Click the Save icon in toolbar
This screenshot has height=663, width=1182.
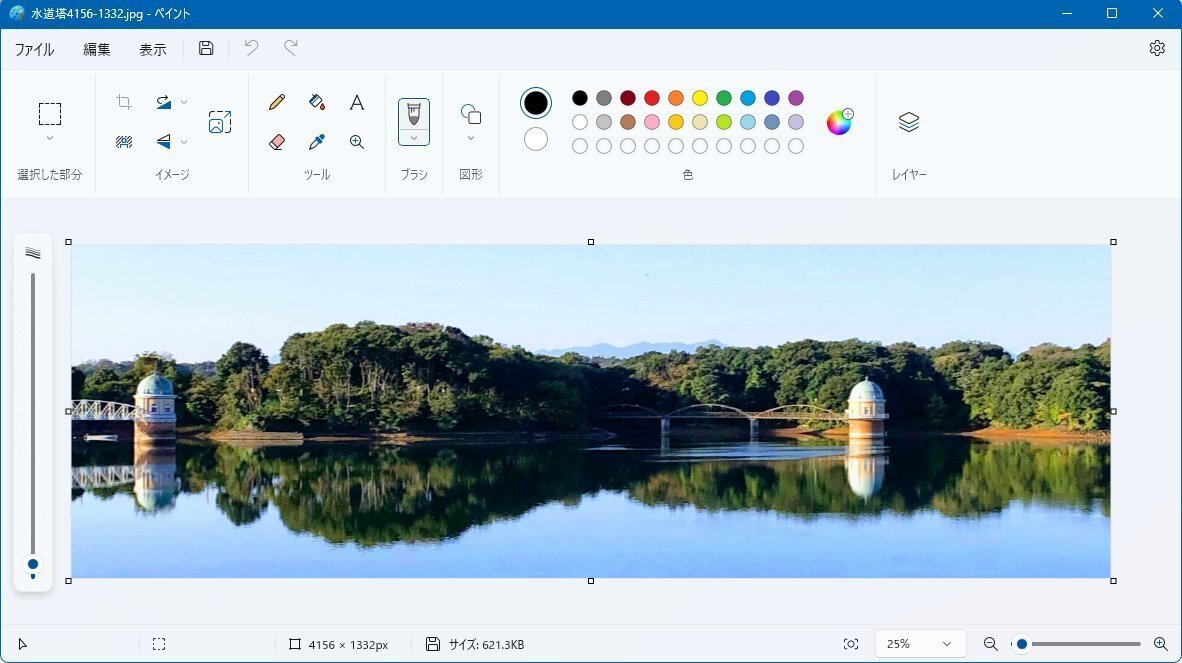(206, 48)
